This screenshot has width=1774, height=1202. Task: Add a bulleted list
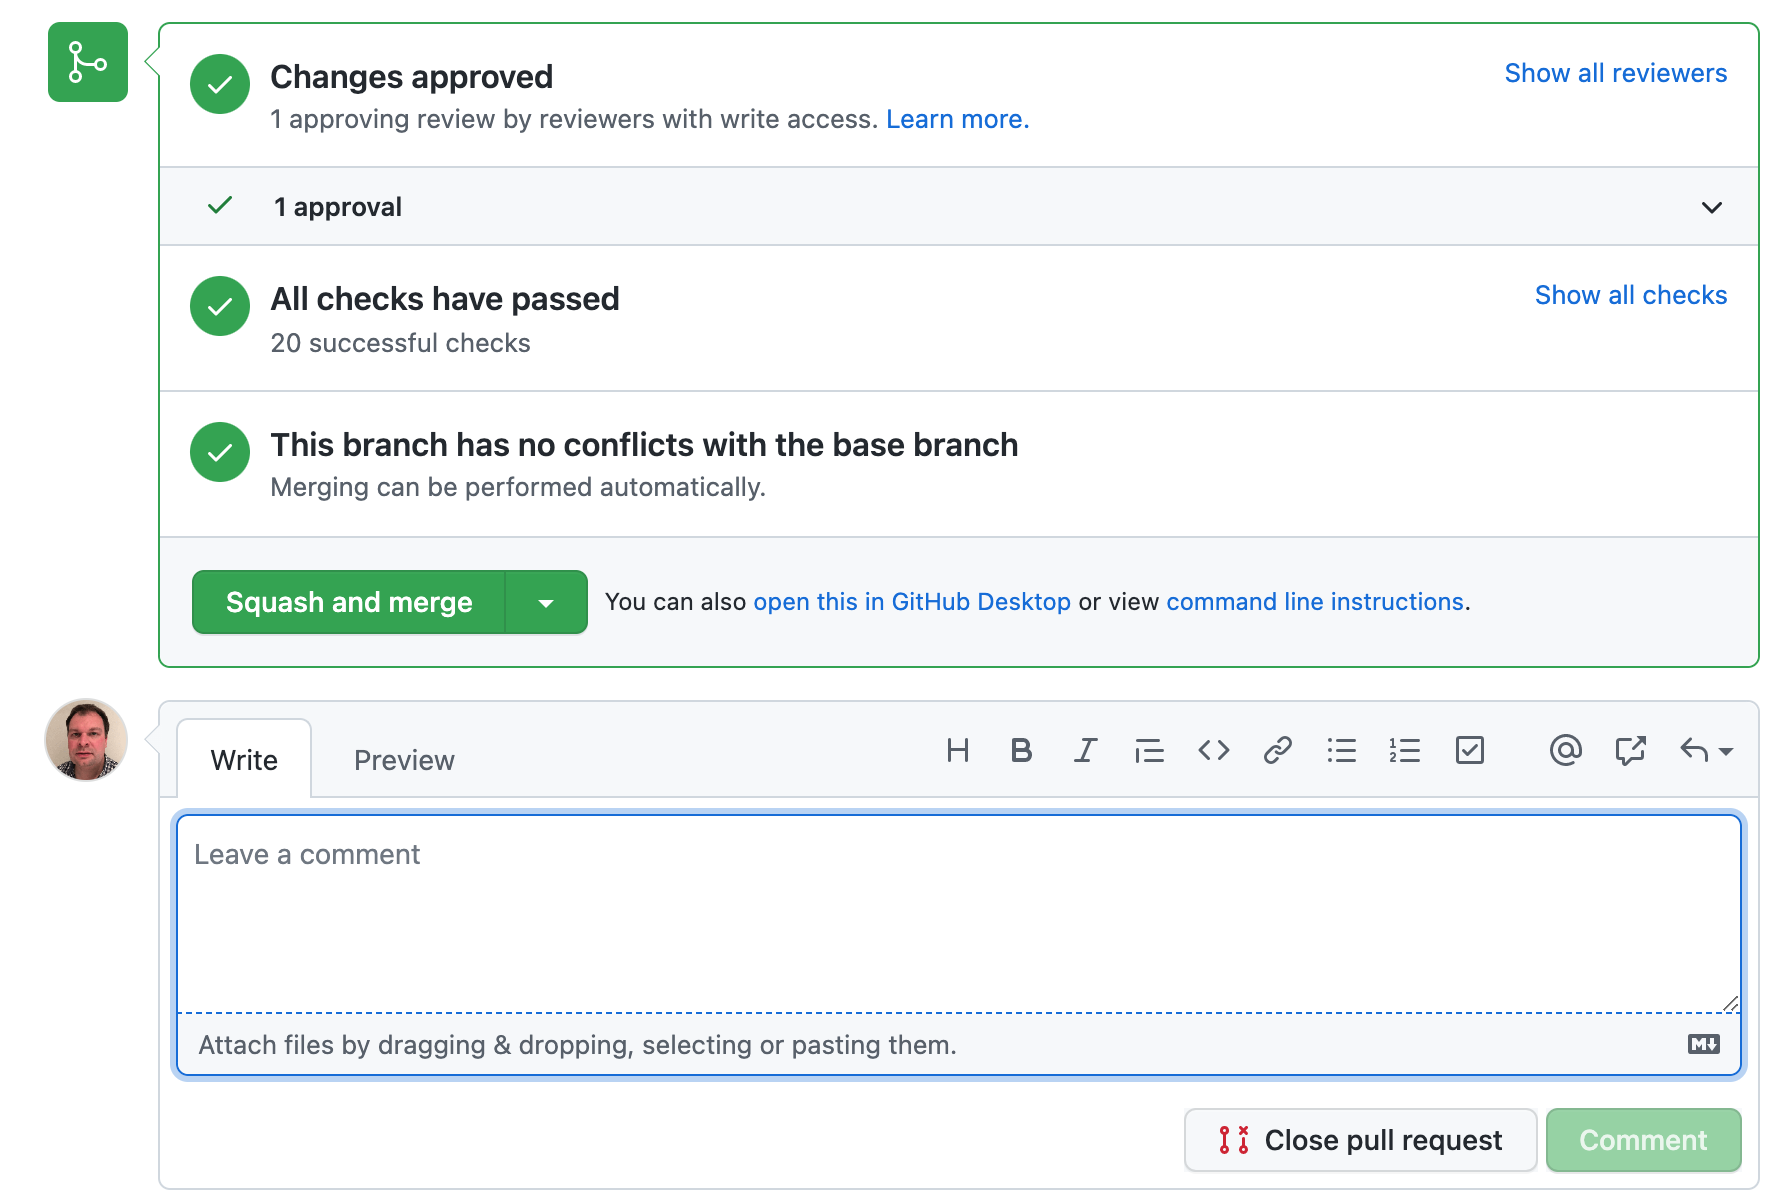click(1341, 750)
